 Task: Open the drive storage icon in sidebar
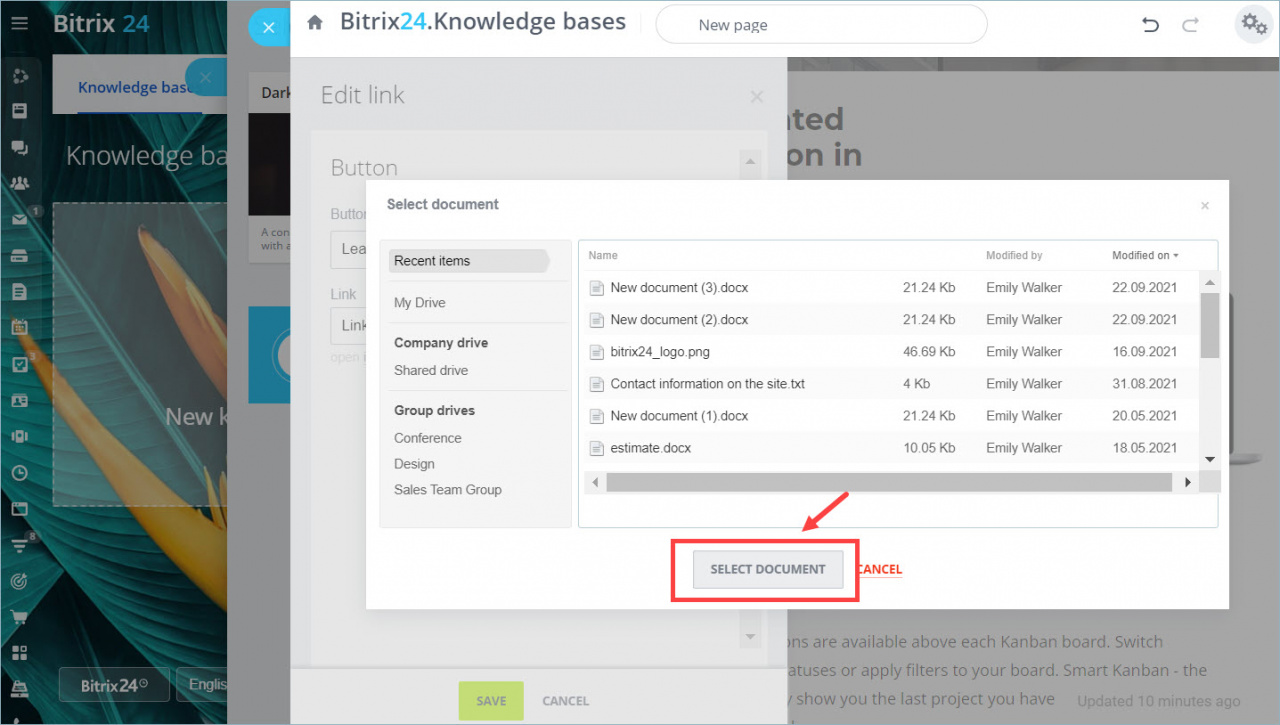click(19, 256)
